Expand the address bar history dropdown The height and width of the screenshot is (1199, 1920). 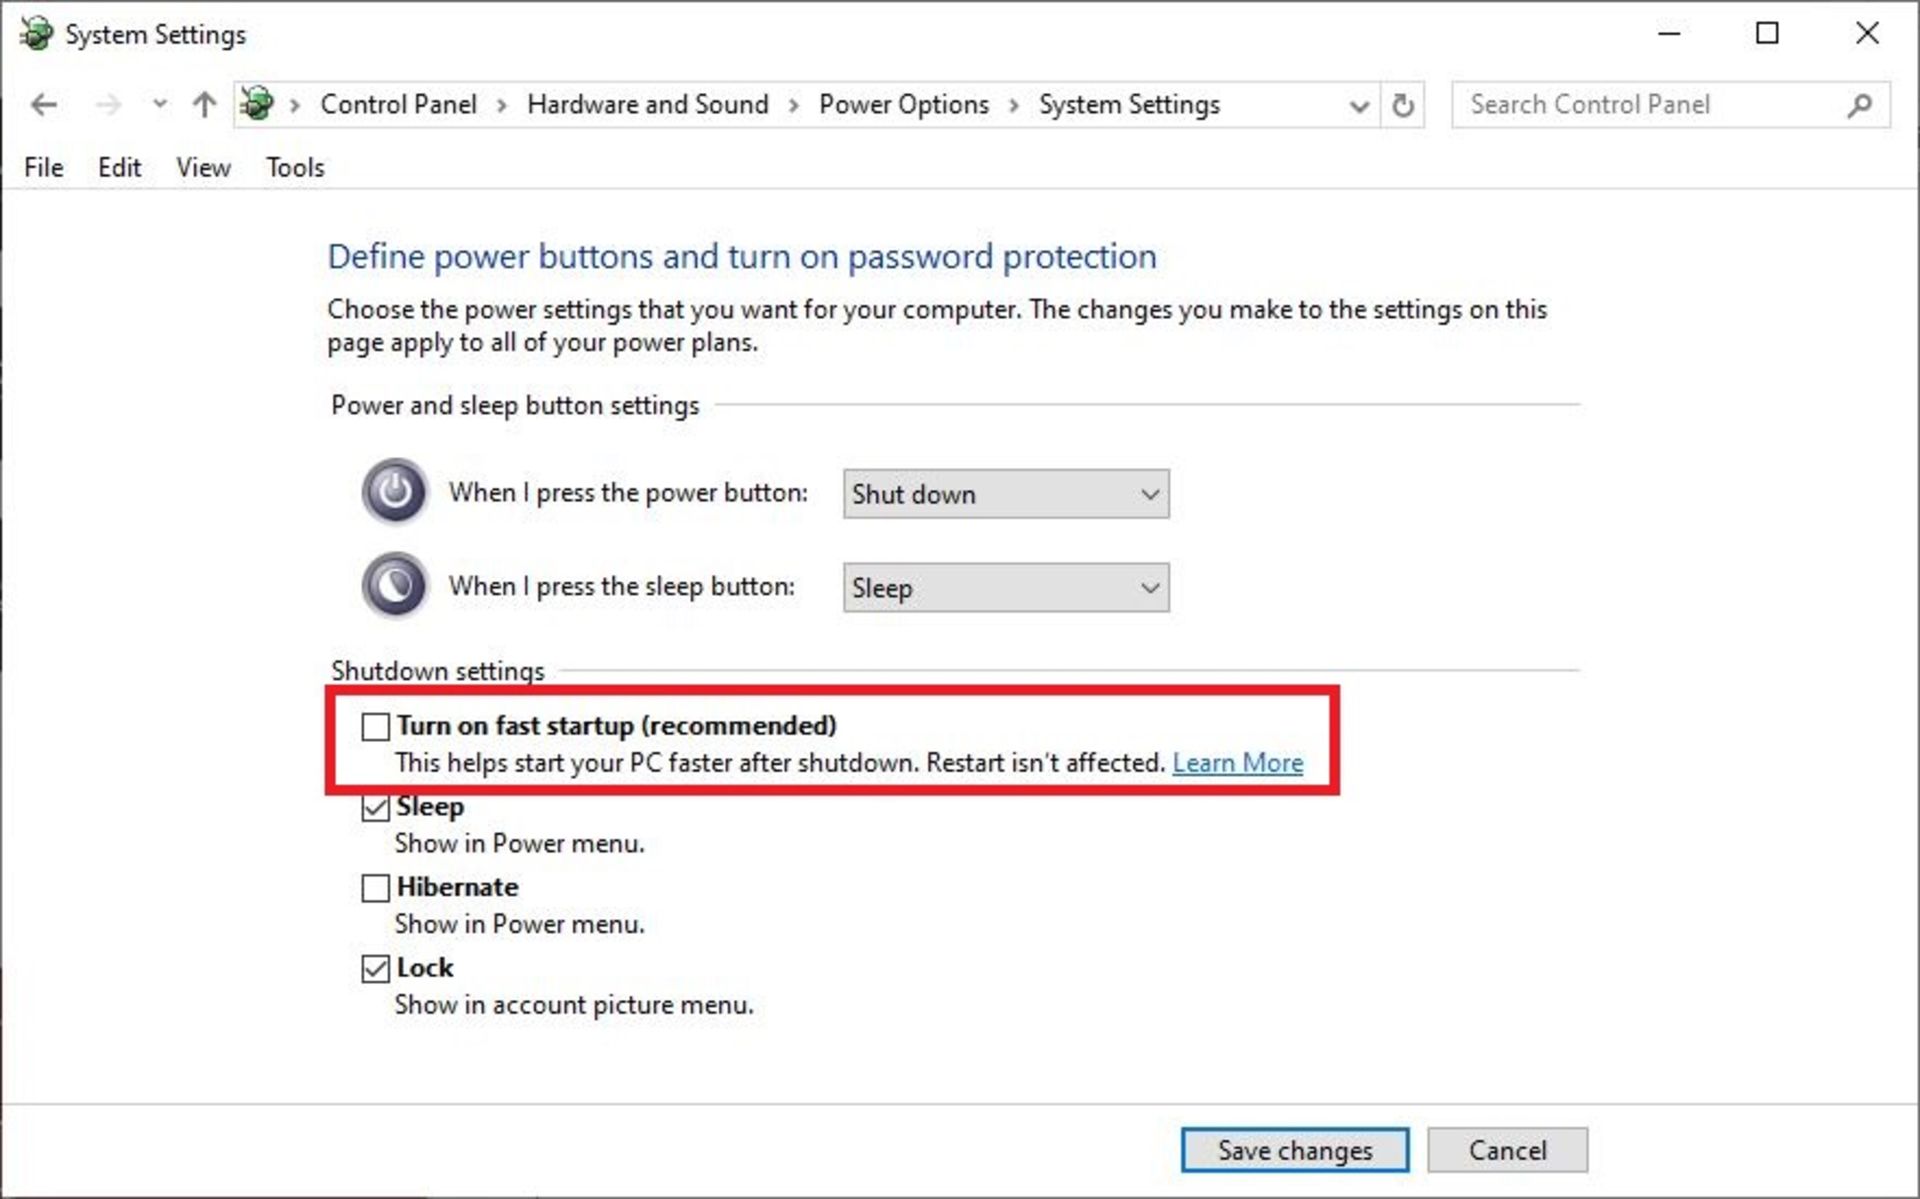click(x=1358, y=106)
